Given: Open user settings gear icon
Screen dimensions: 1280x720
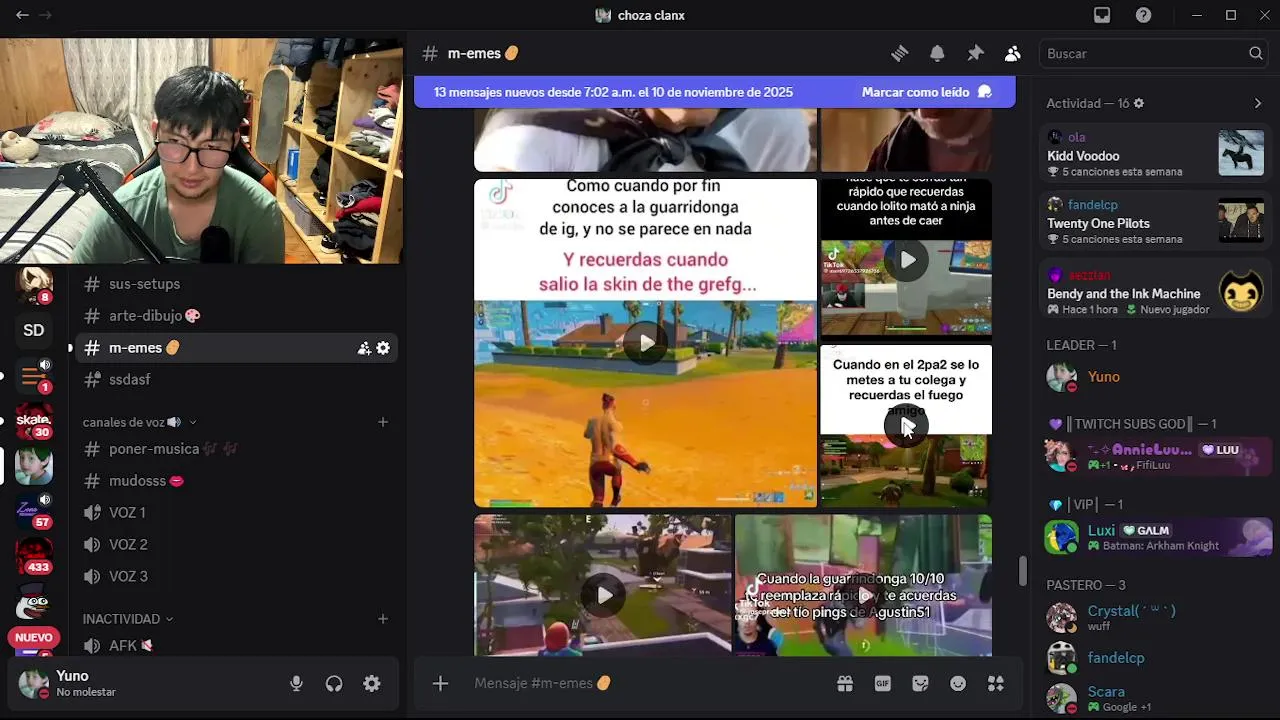Looking at the screenshot, I should click(372, 684).
